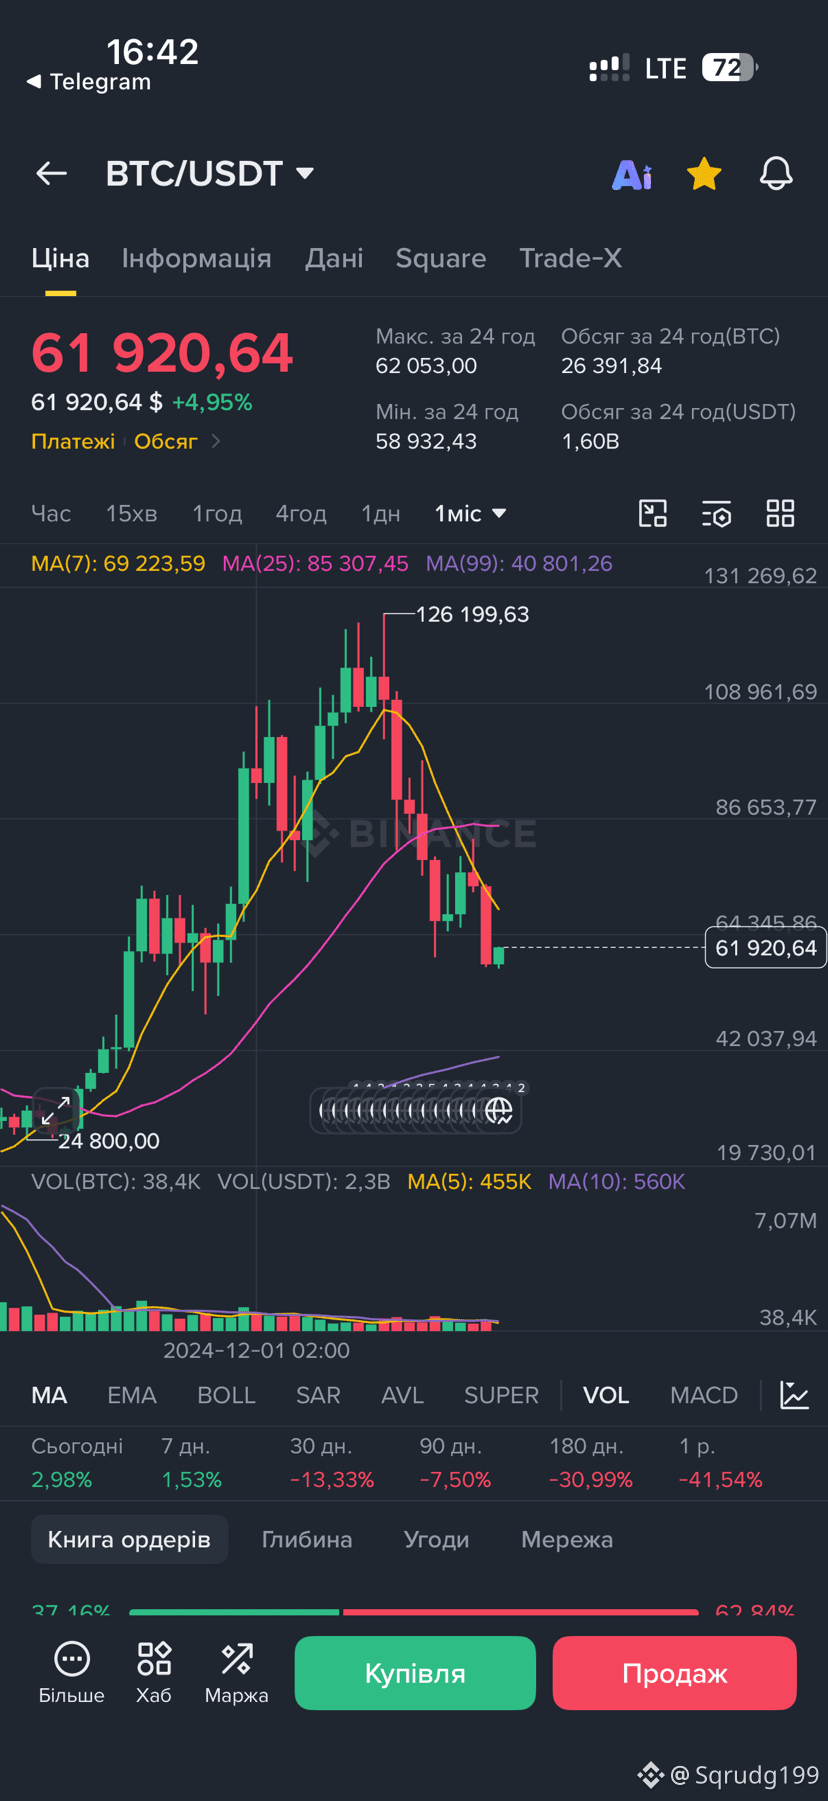Open the chart drawing tools icon
This screenshot has width=828, height=1801.
pos(652,514)
